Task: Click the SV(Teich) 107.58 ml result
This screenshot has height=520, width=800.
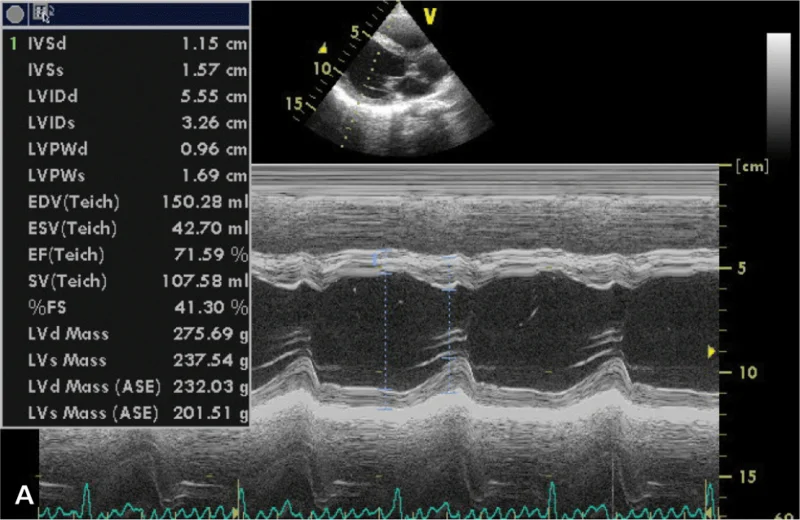Action: pyautogui.click(x=205, y=281)
